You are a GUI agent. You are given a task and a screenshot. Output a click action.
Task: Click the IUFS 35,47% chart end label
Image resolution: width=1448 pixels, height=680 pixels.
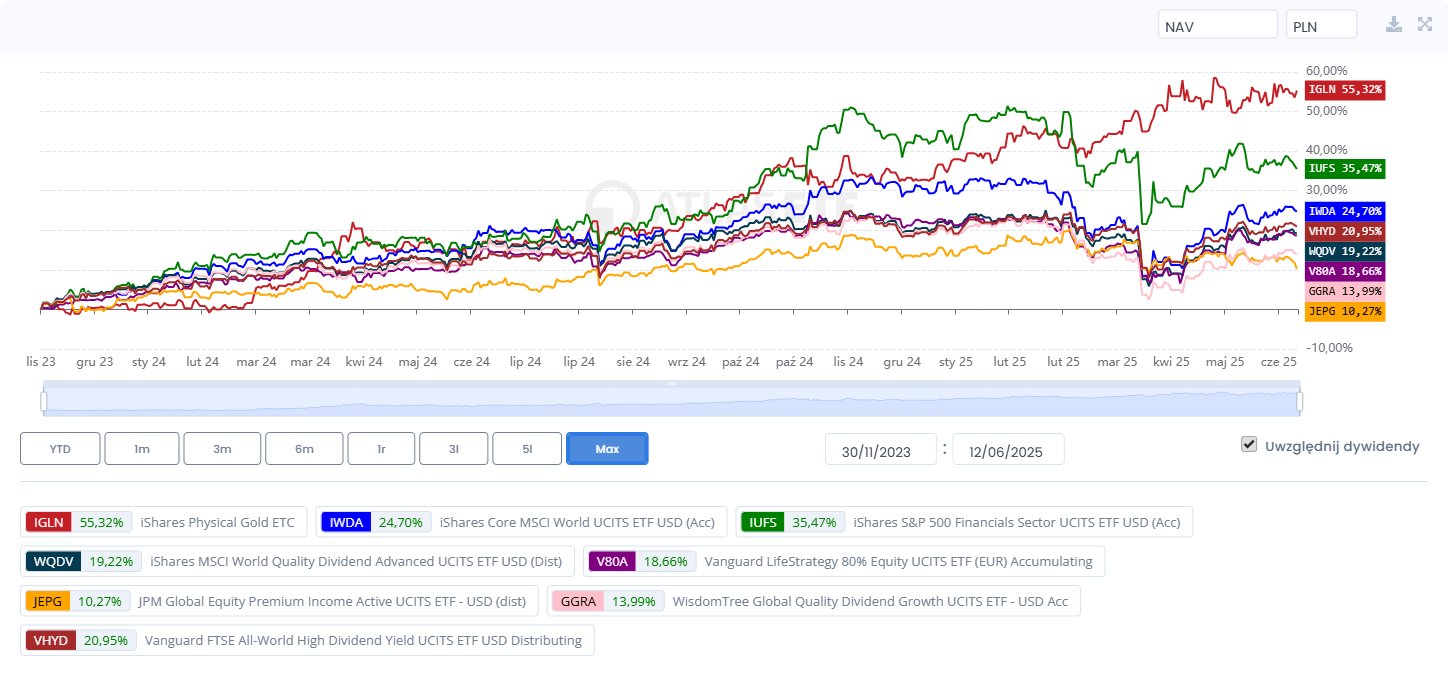[x=1345, y=169]
